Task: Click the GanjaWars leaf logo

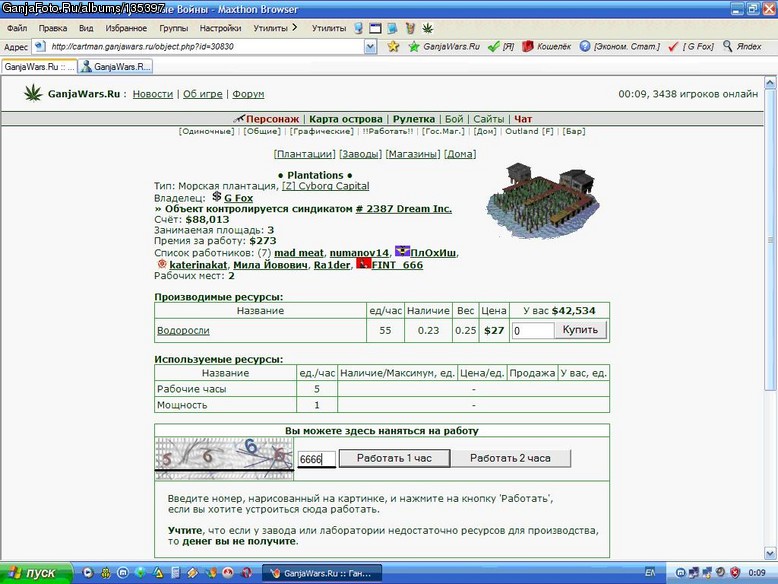Action: click(x=33, y=93)
